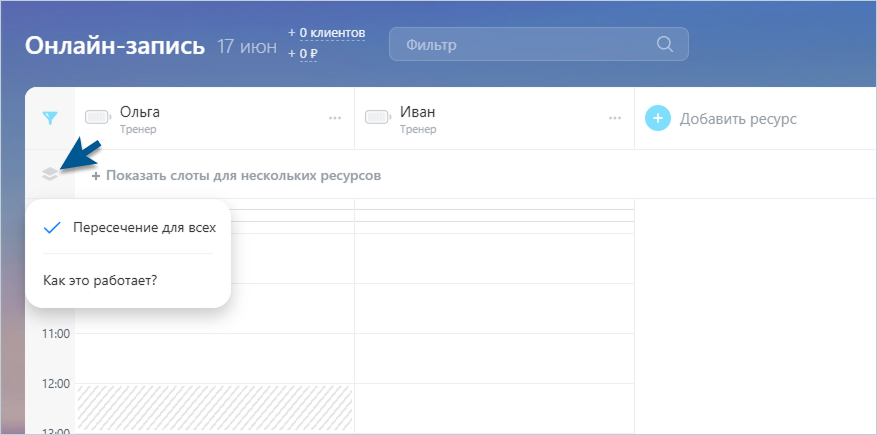877x435 pixels.
Task: Click the Тренер label under Иван
Action: [x=418, y=130]
